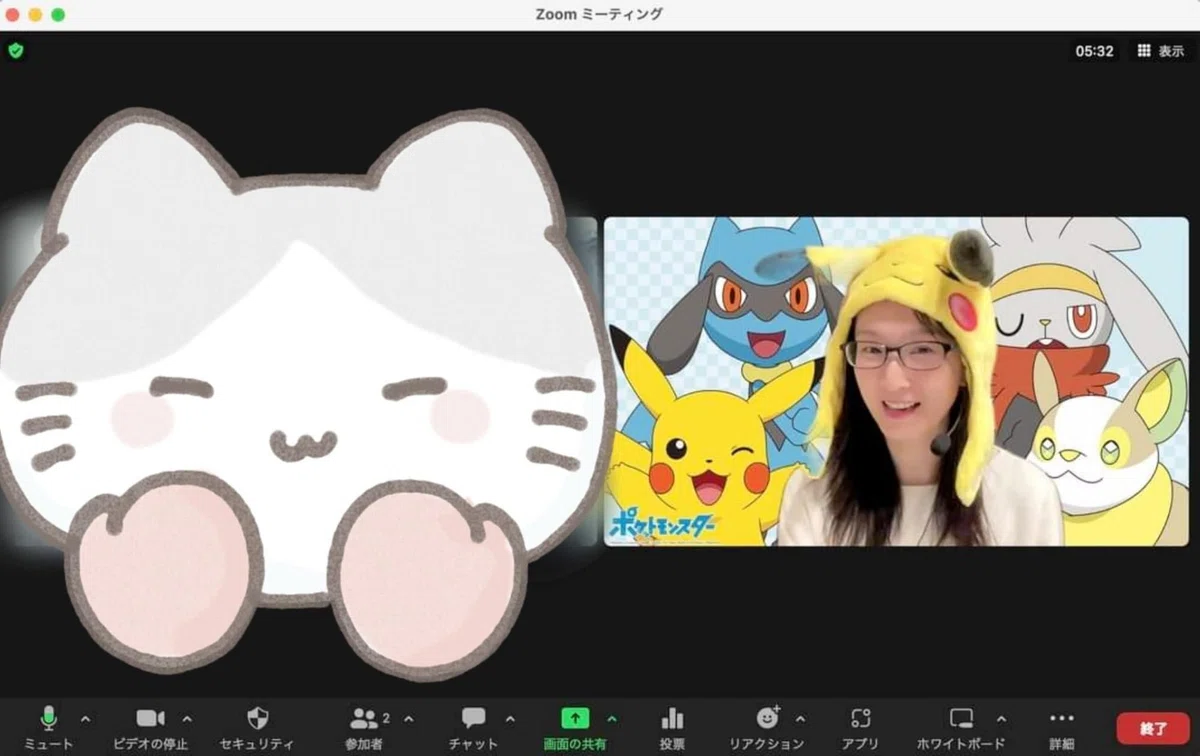Expand audio options chevron beside ミュート
The image size is (1200, 756).
pyautogui.click(x=85, y=719)
